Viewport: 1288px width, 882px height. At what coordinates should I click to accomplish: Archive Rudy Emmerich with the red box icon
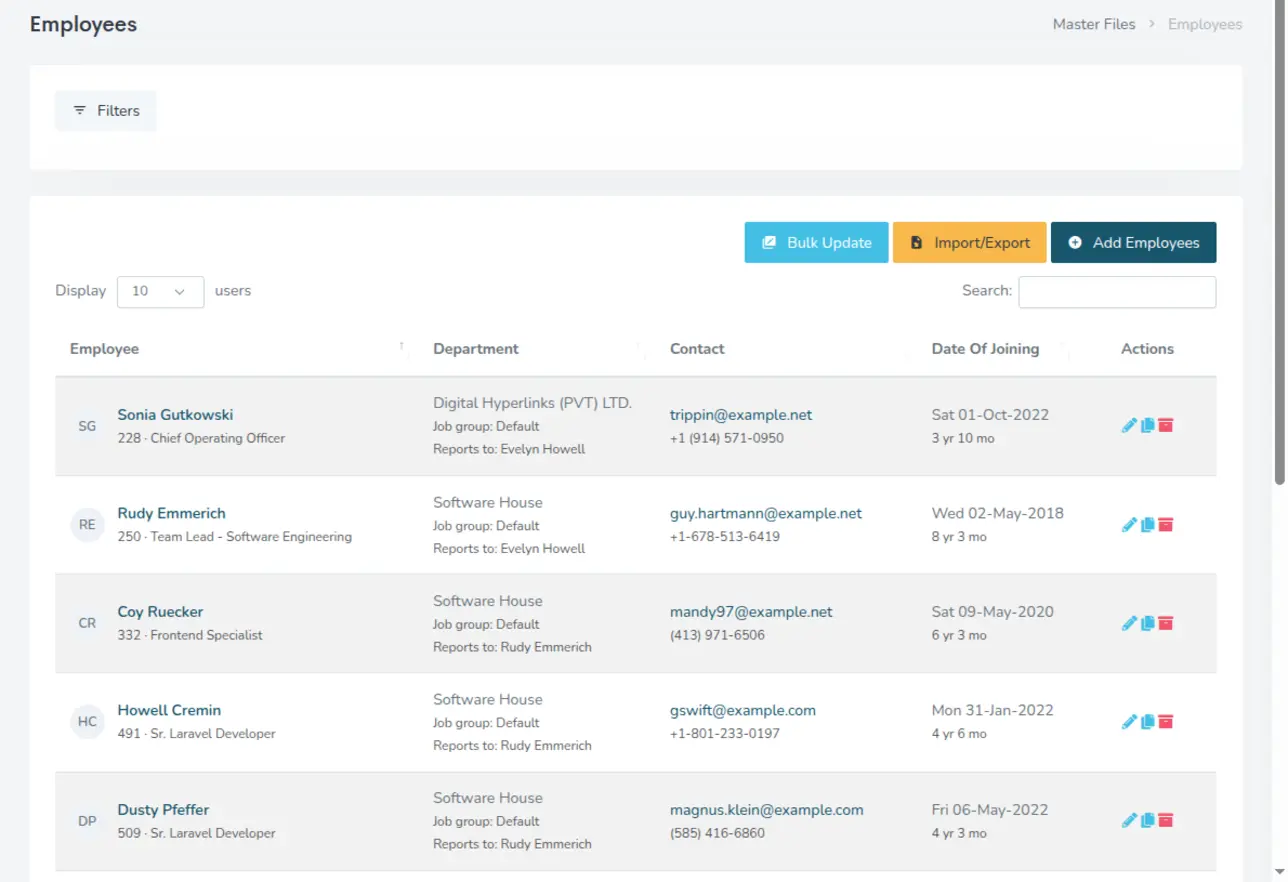click(x=1166, y=525)
